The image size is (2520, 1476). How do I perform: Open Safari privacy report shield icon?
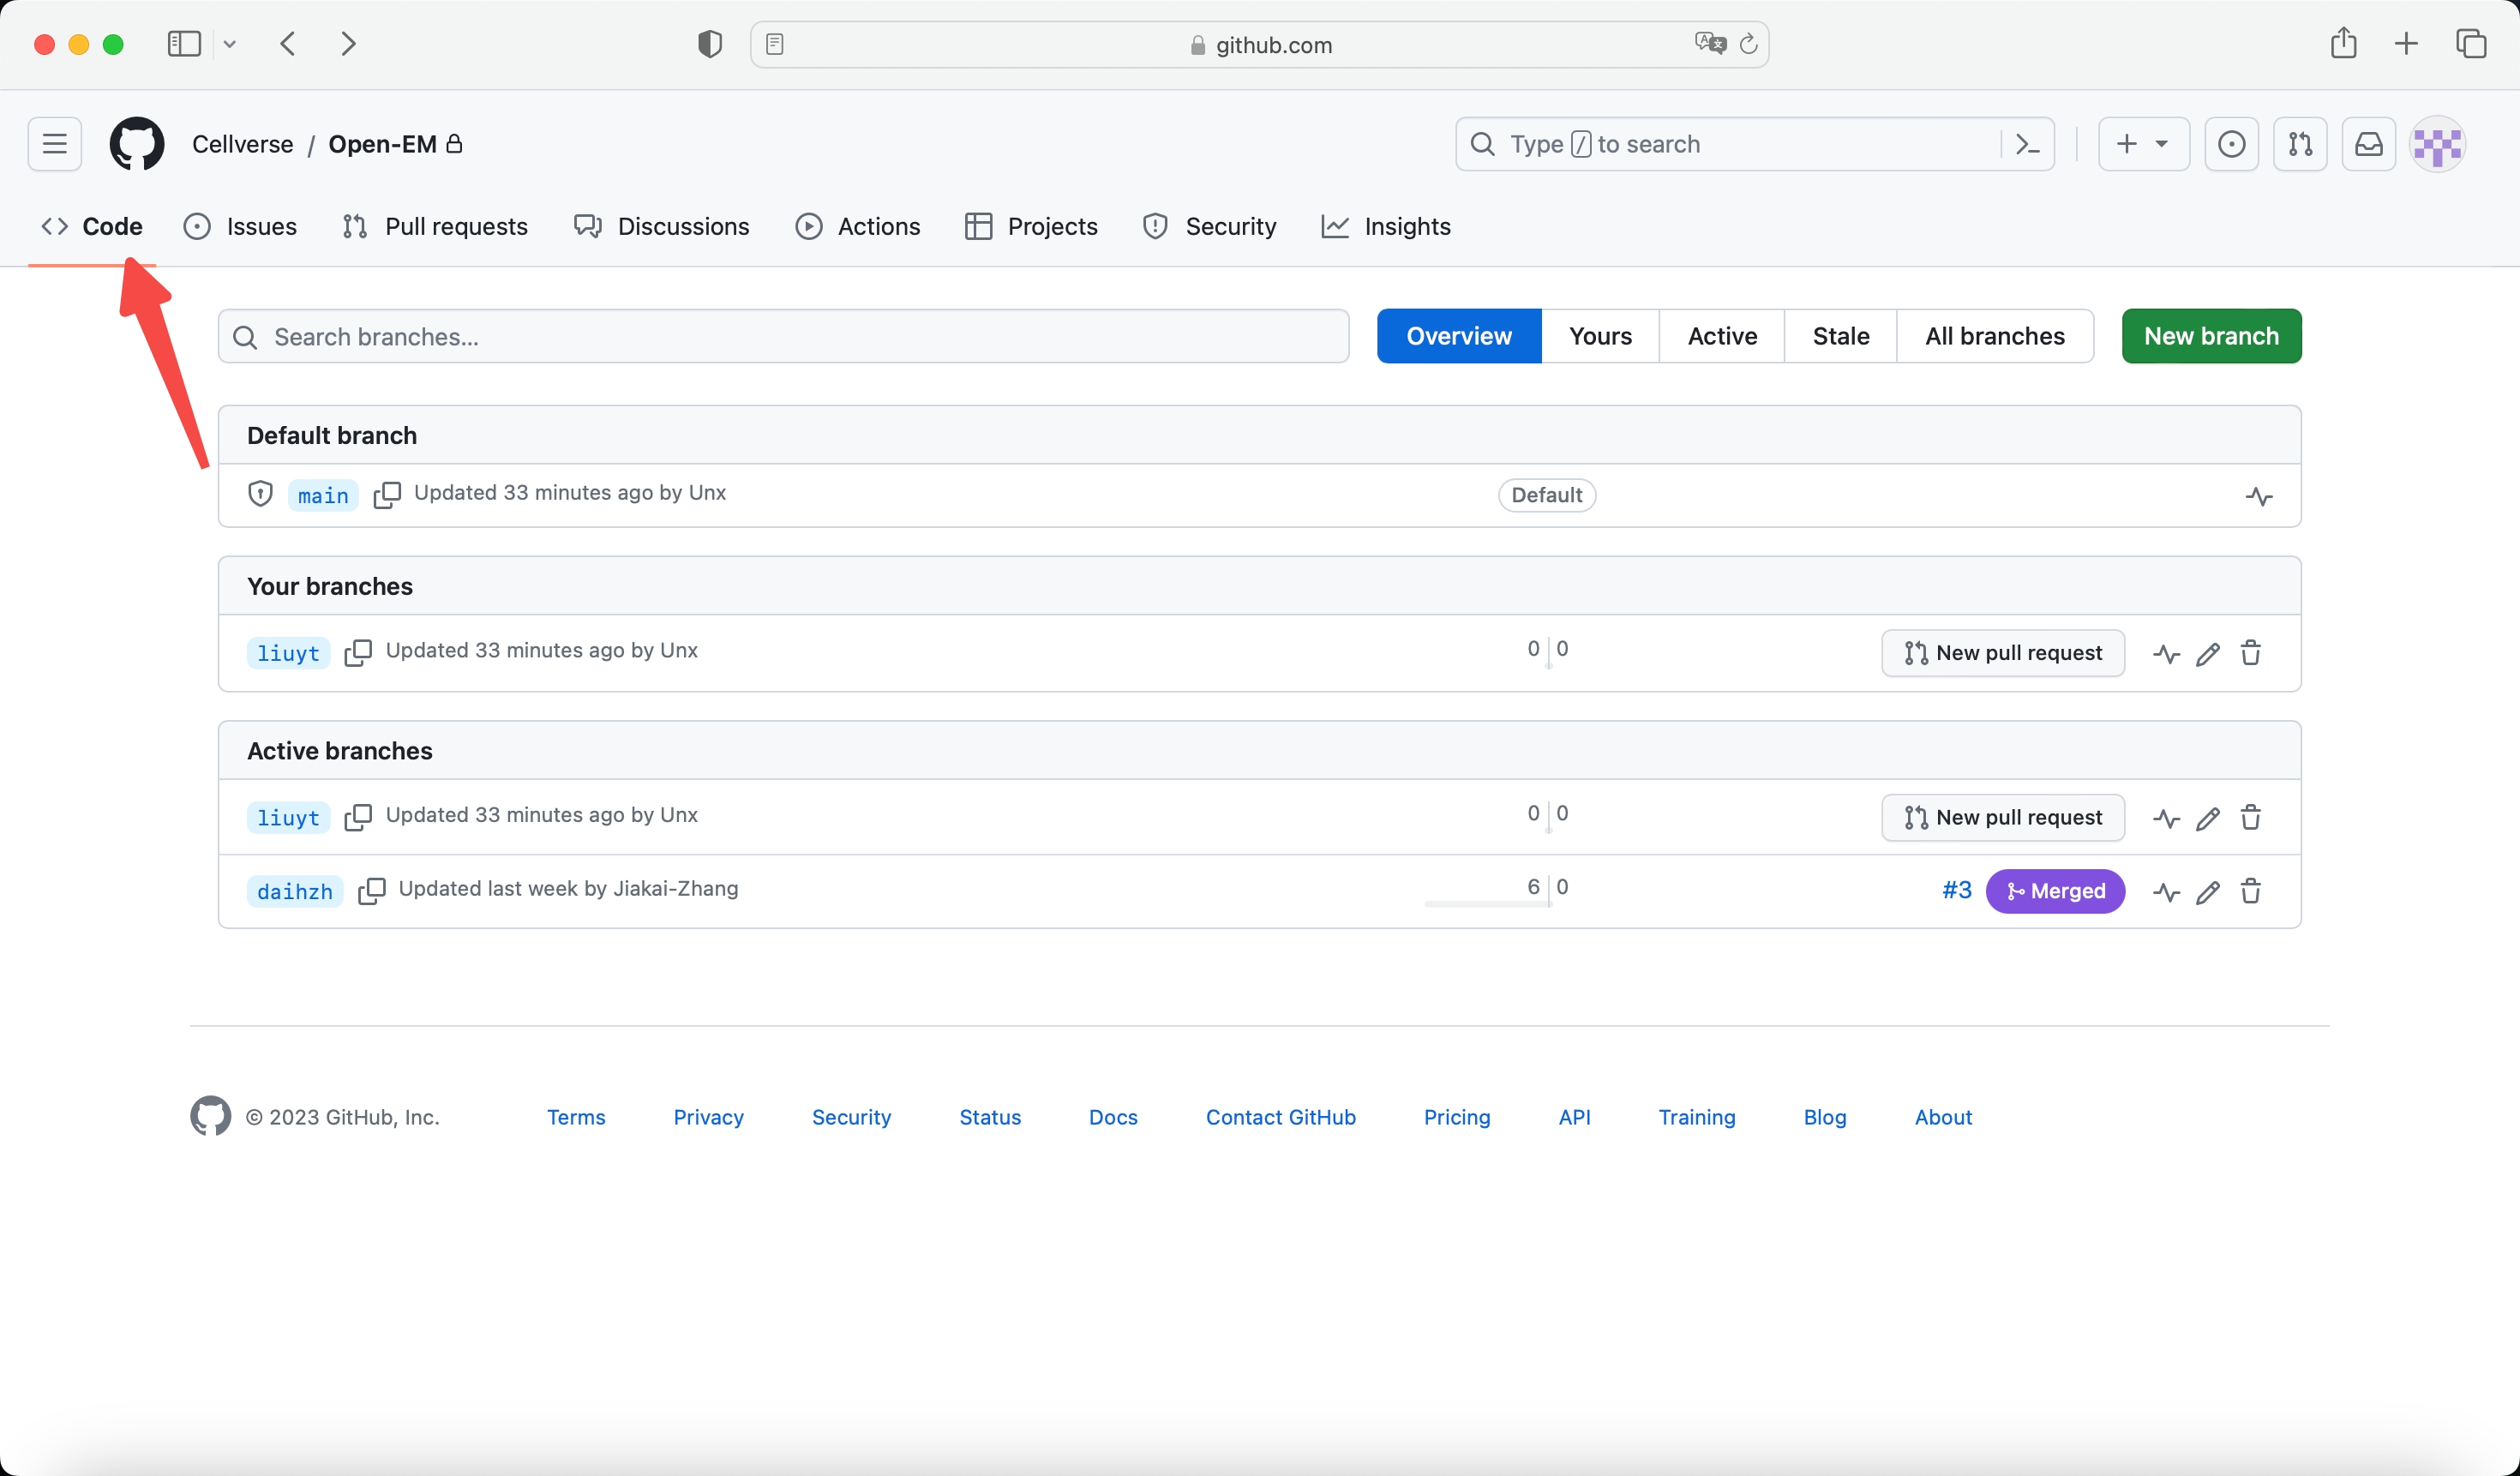pos(710,44)
